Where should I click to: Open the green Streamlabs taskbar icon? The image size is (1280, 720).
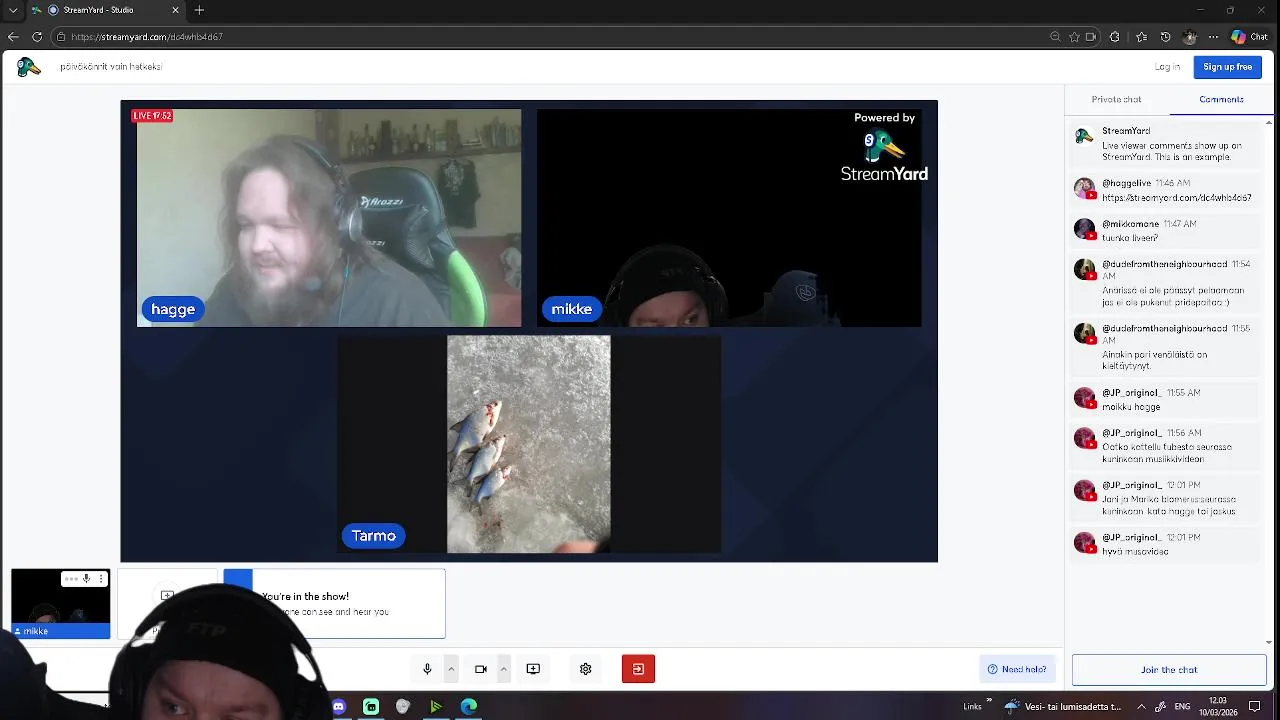coord(371,707)
